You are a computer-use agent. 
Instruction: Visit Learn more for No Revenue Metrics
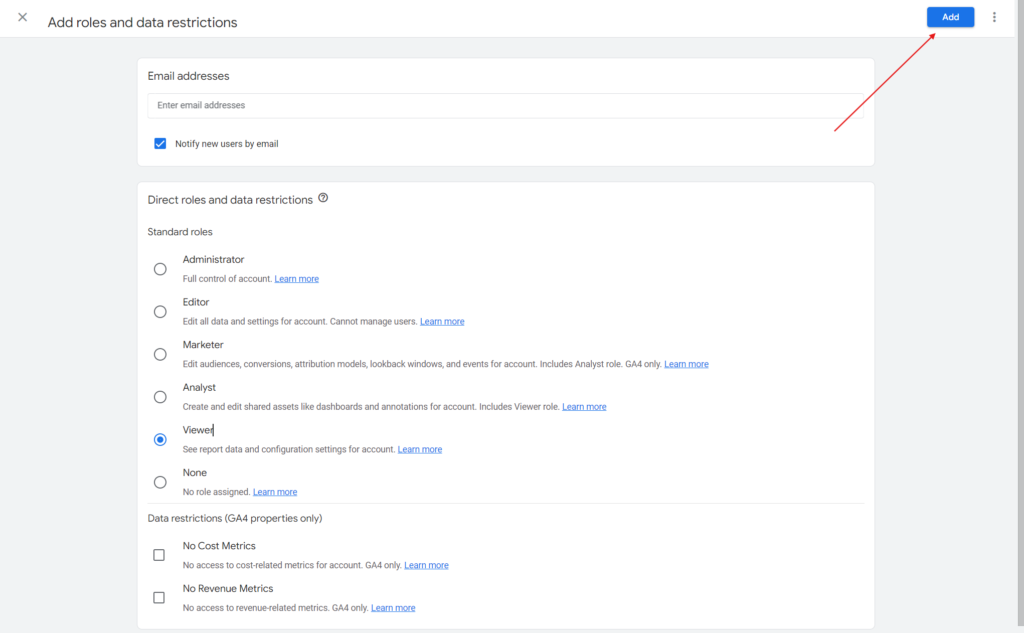(393, 608)
